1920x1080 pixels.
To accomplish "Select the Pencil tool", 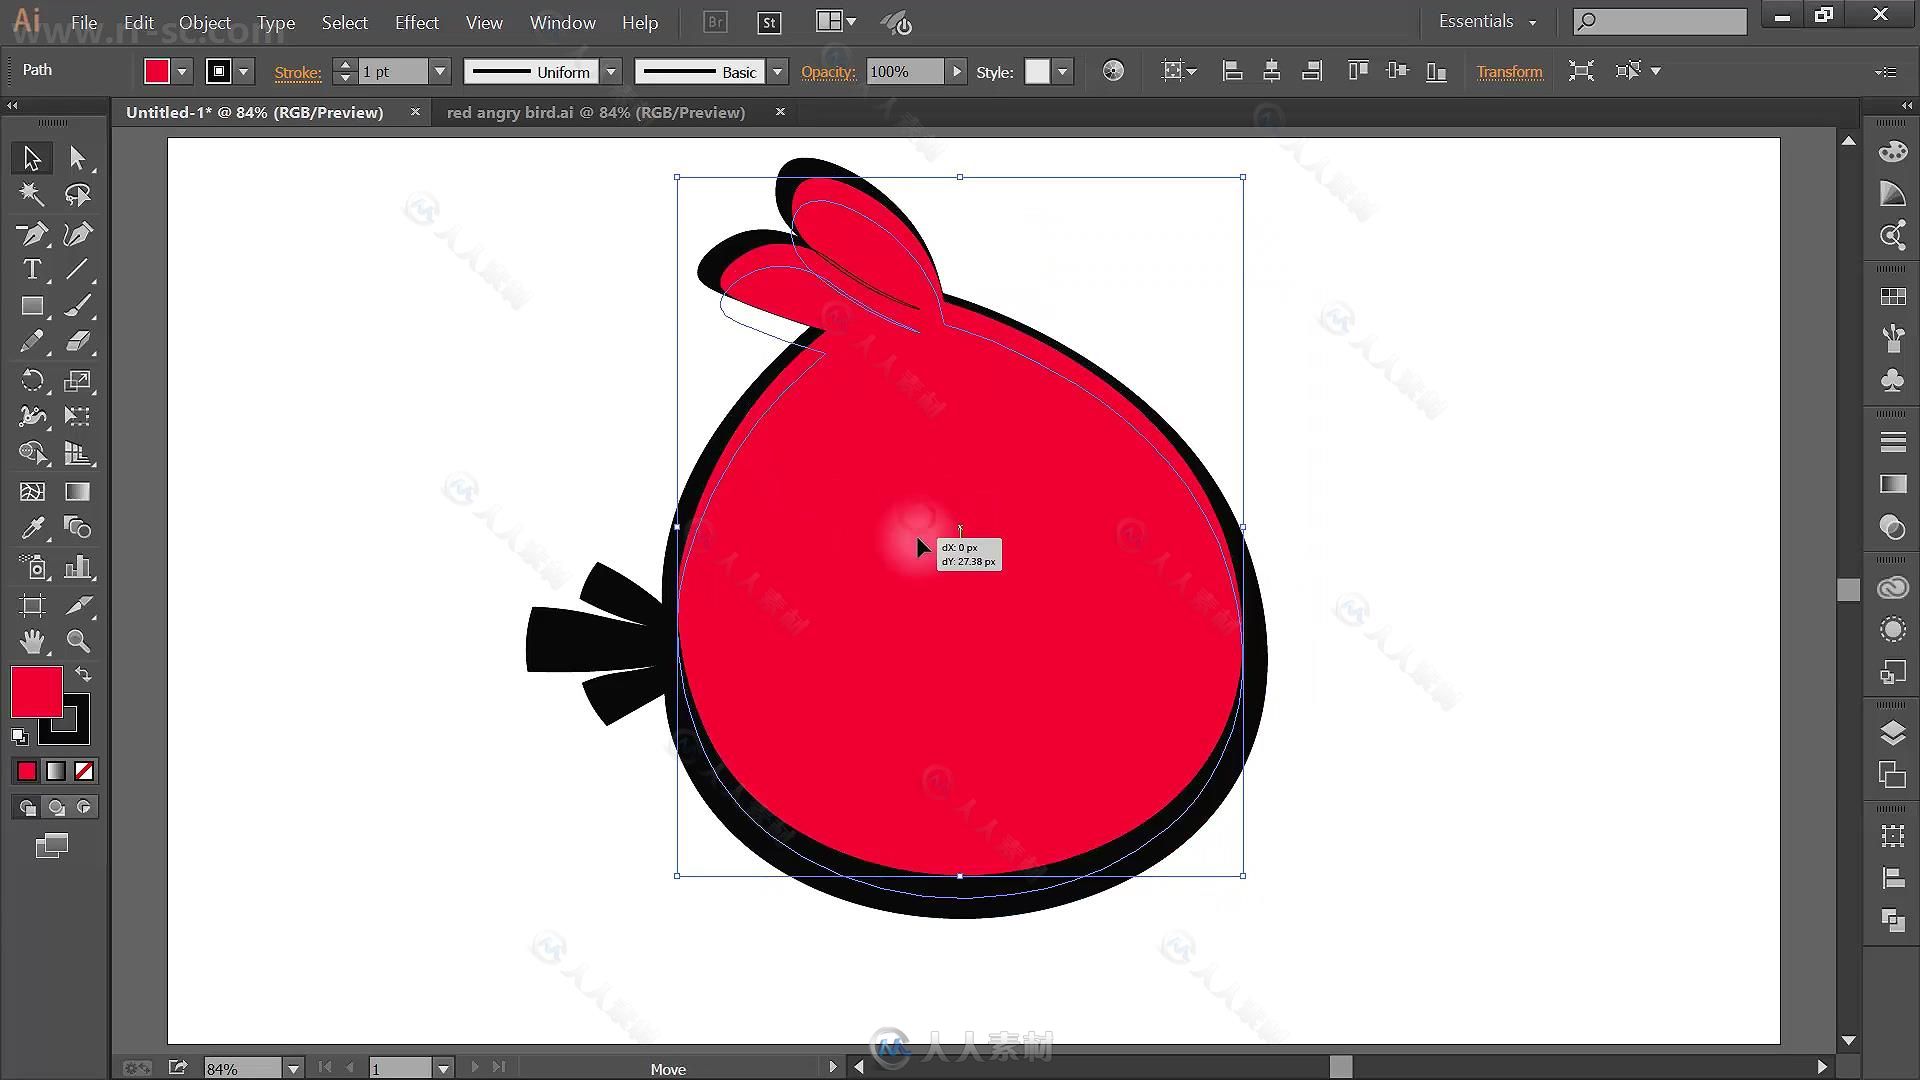I will [32, 343].
